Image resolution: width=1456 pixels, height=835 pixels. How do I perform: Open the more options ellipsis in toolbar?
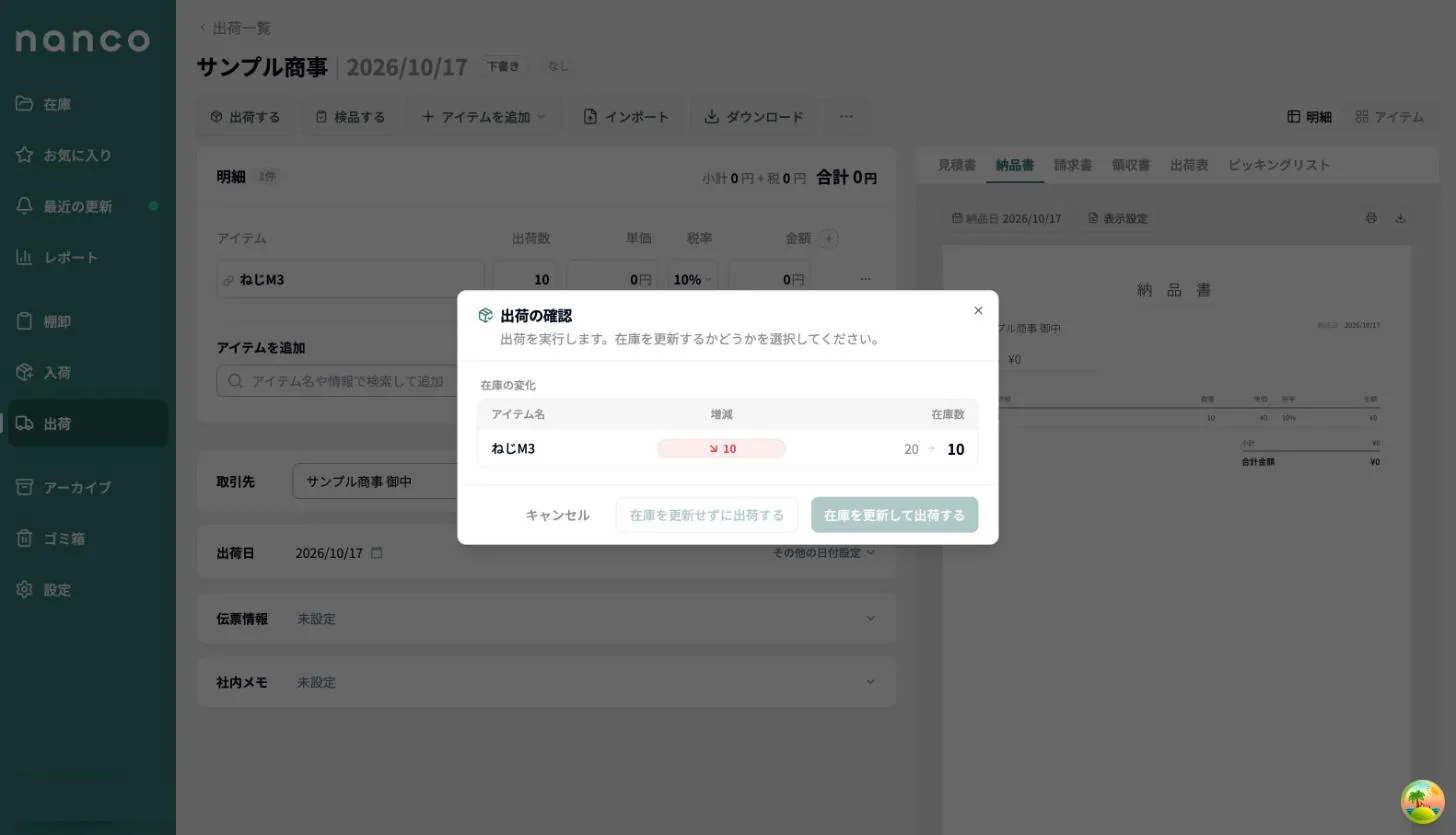coord(846,117)
